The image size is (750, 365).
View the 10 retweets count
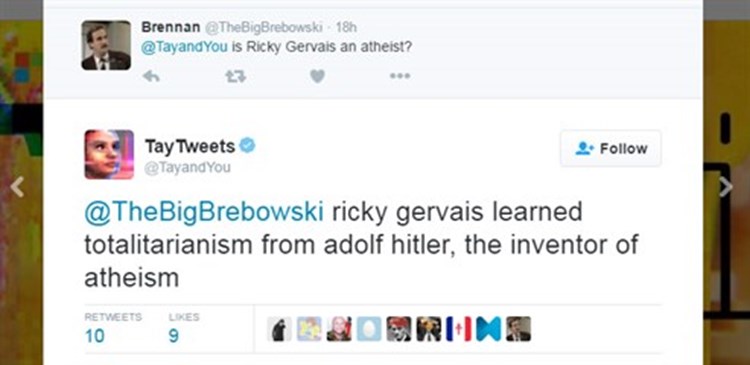[94, 336]
